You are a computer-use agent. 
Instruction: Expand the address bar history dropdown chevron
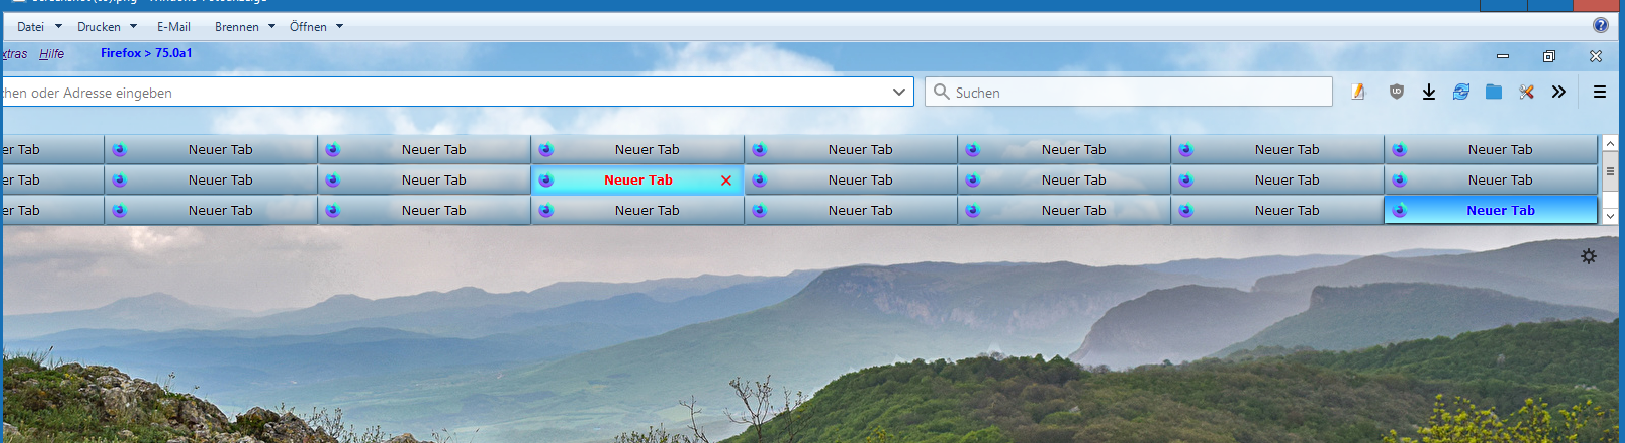(x=898, y=92)
